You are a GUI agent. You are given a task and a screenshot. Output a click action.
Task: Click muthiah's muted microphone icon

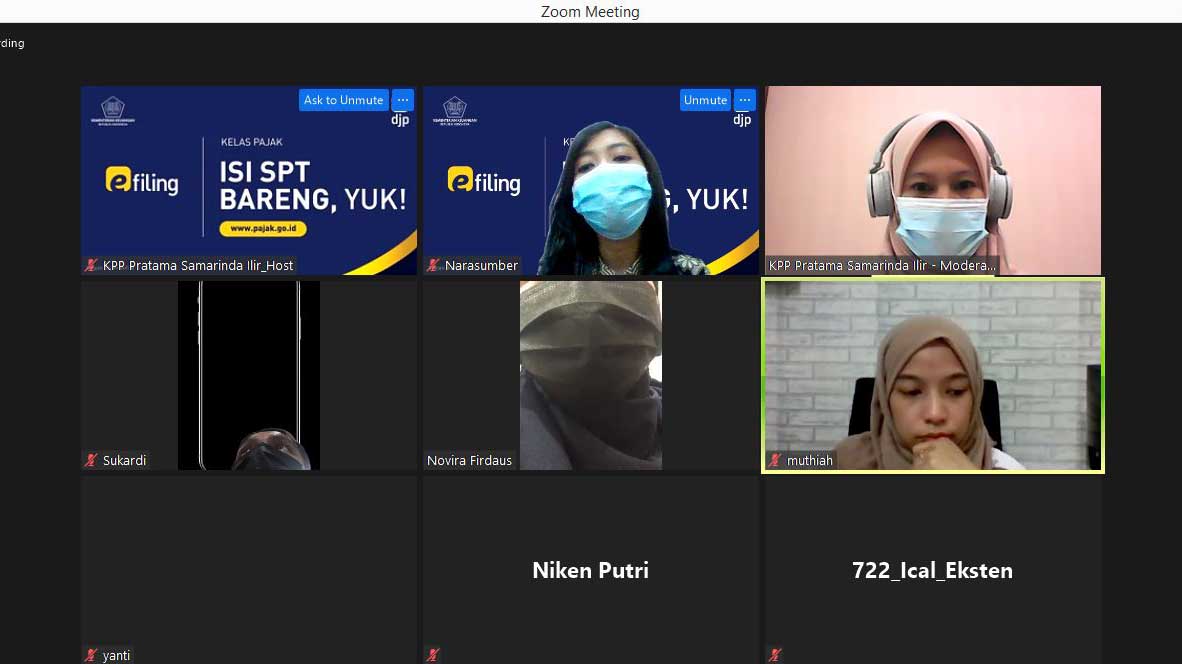tap(776, 461)
